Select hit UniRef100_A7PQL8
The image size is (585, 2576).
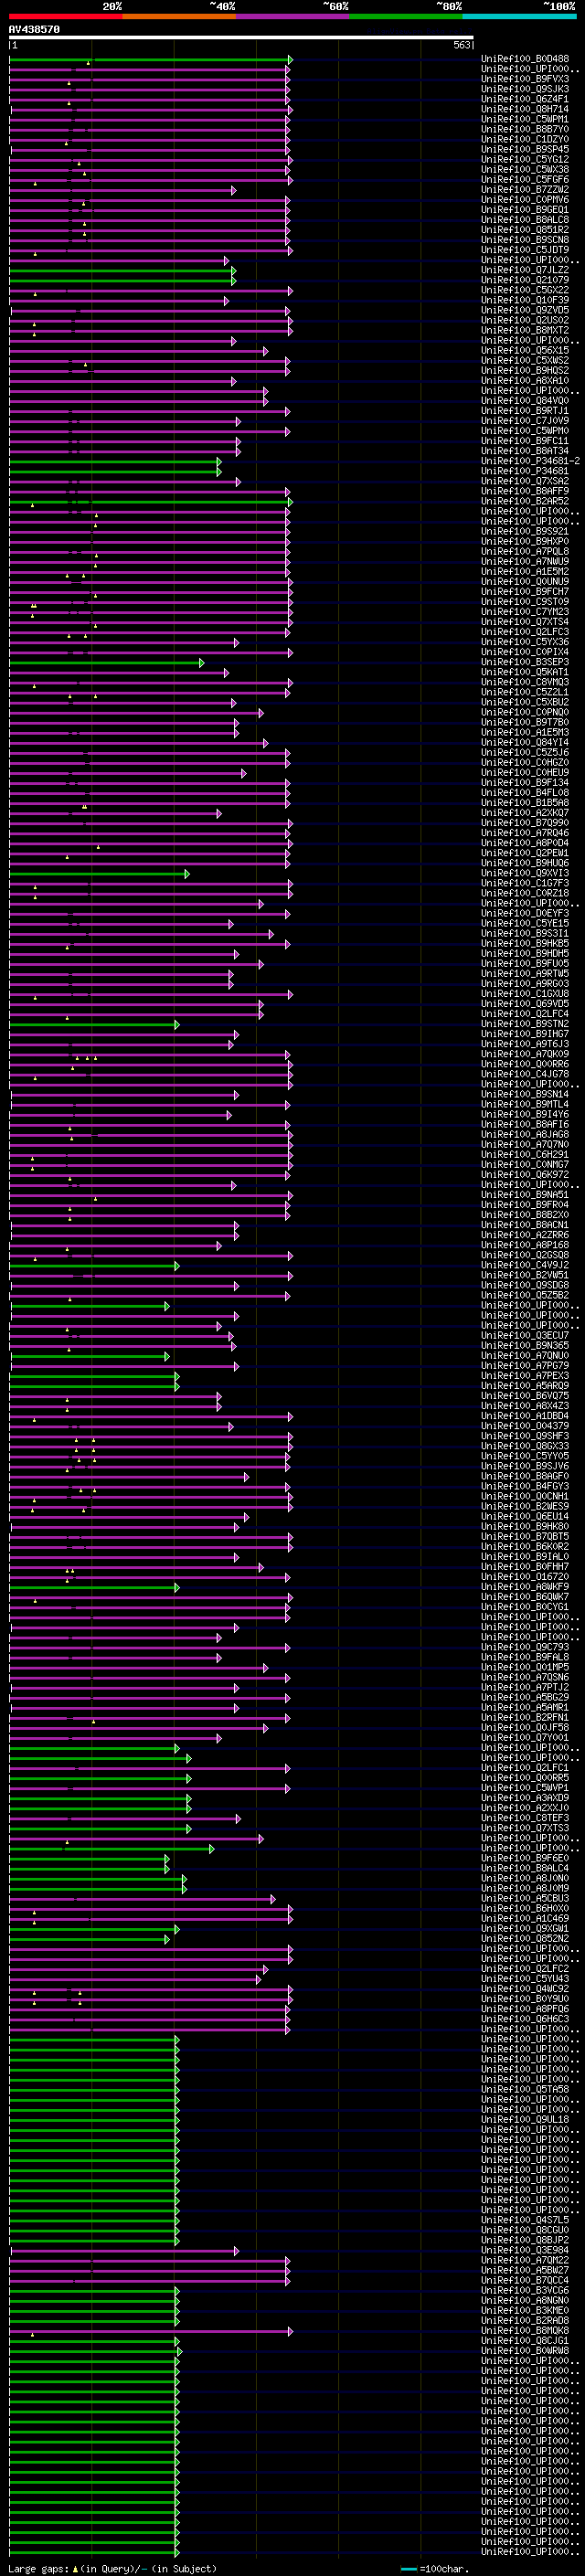click(x=525, y=552)
